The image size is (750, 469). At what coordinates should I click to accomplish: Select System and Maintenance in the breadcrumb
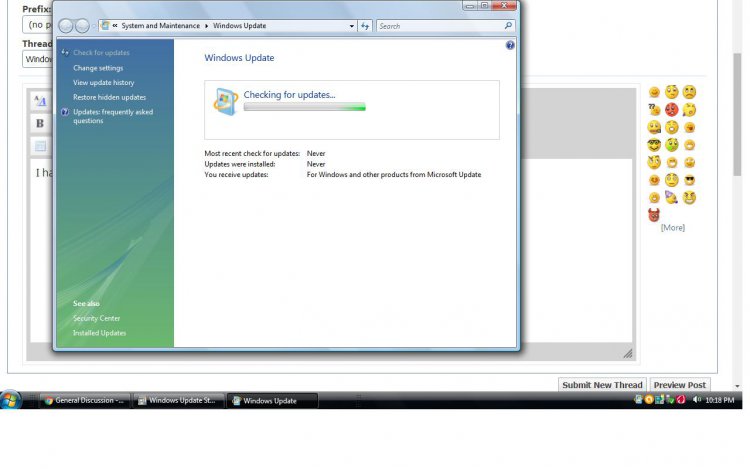[x=160, y=26]
